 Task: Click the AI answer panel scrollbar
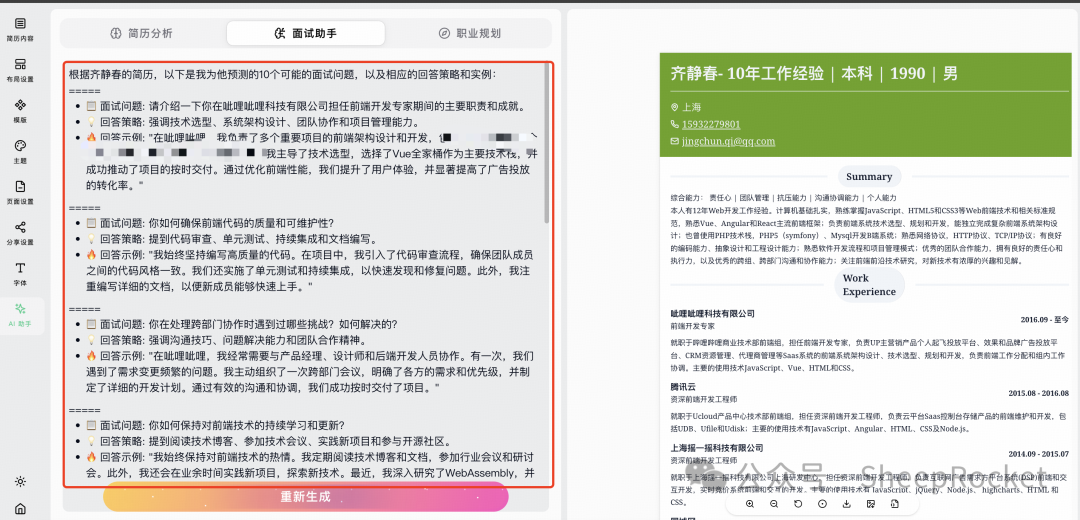(547, 145)
